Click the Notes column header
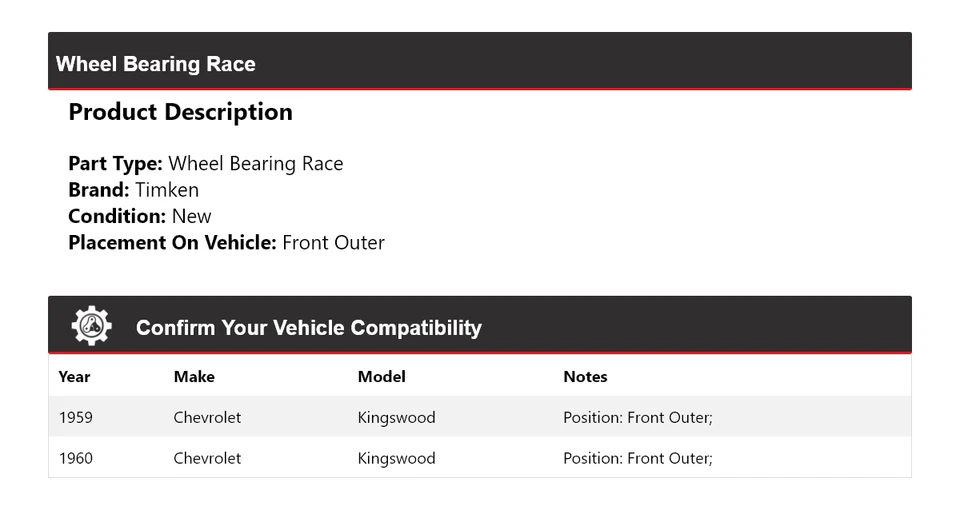Viewport: 960px width, 510px height. point(585,377)
